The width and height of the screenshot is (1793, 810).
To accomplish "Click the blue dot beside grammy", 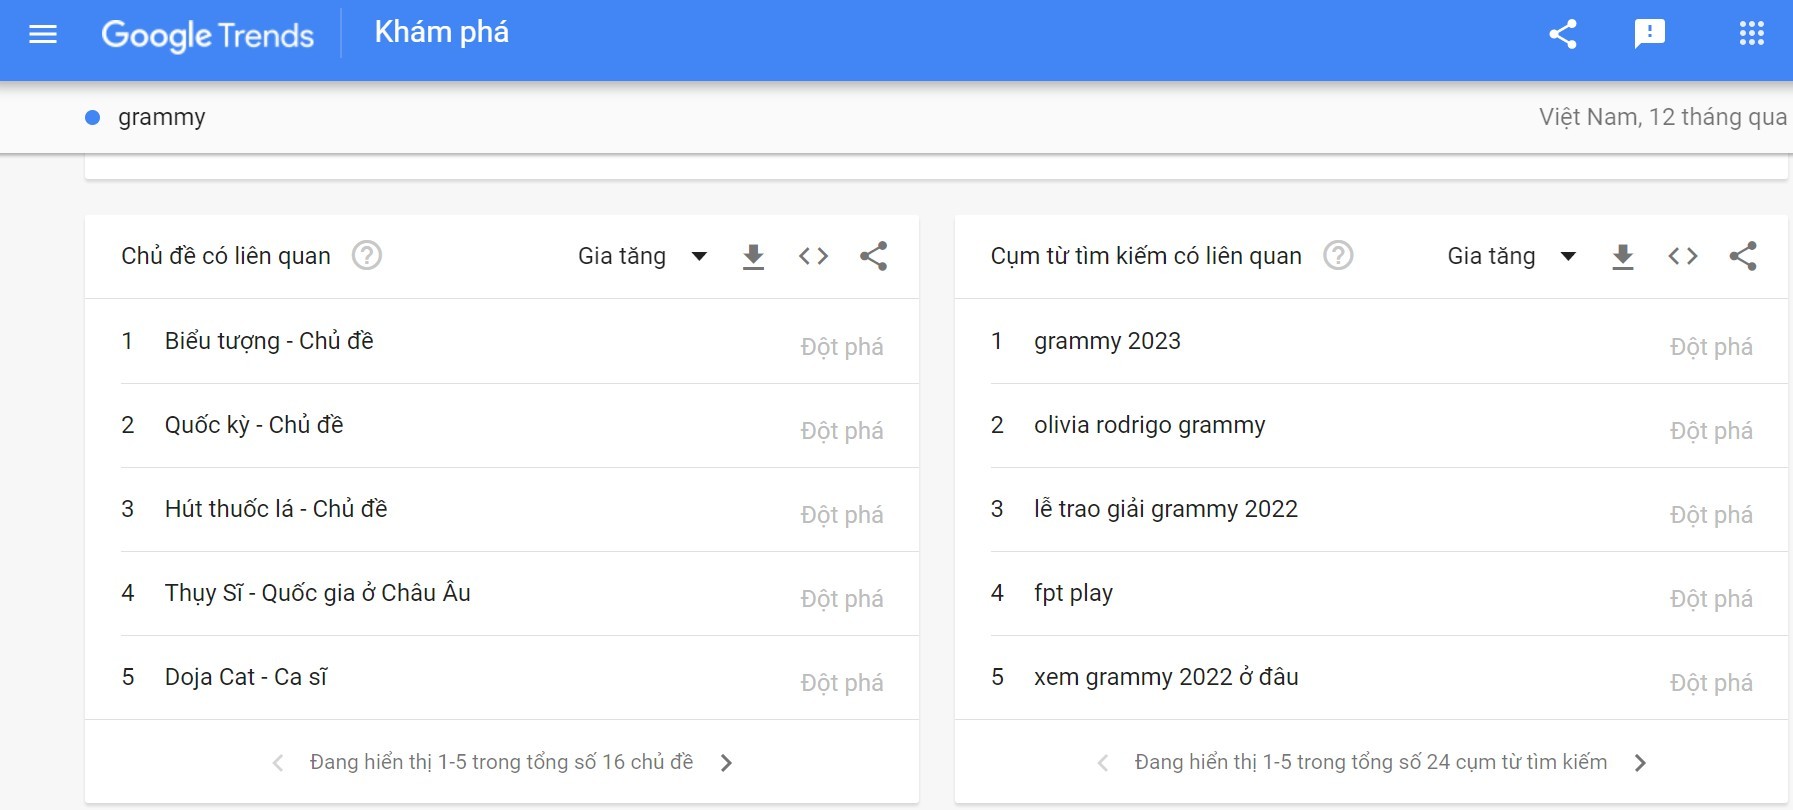I will pos(93,117).
